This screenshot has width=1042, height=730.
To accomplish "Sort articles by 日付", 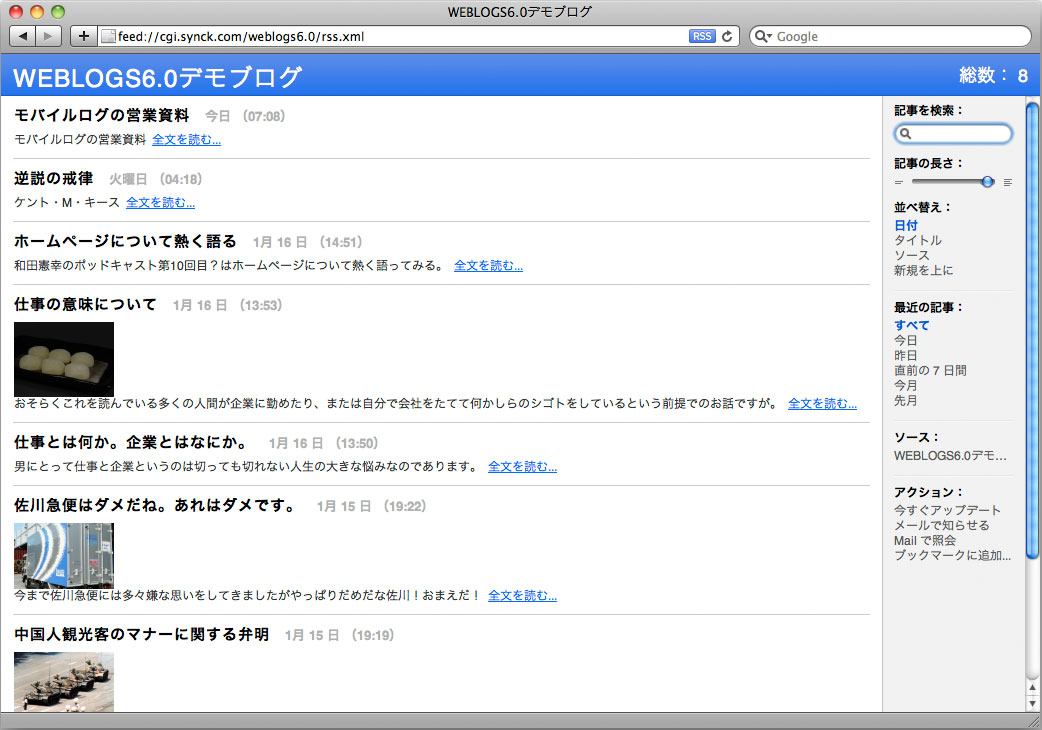I will pyautogui.click(x=906, y=225).
